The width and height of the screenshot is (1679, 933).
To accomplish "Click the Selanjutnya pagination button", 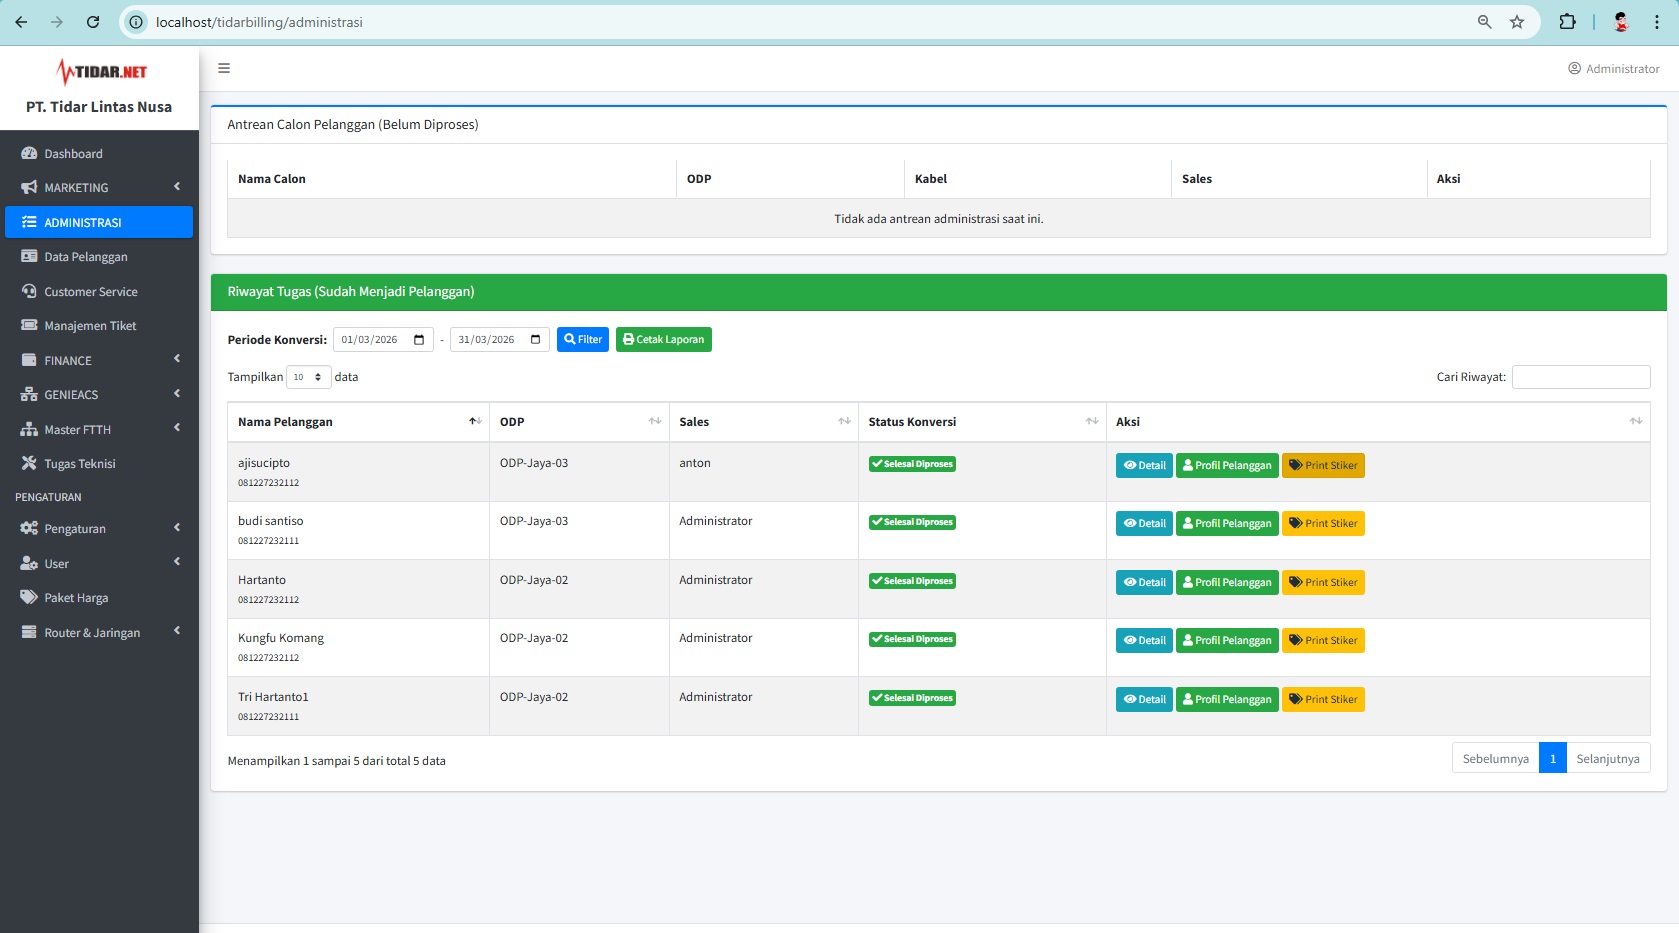I will (x=1608, y=759).
